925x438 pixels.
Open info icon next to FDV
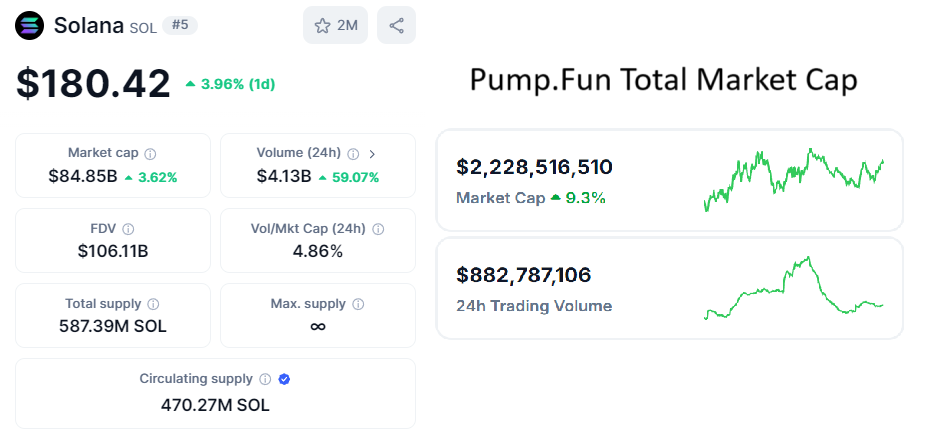click(x=128, y=229)
